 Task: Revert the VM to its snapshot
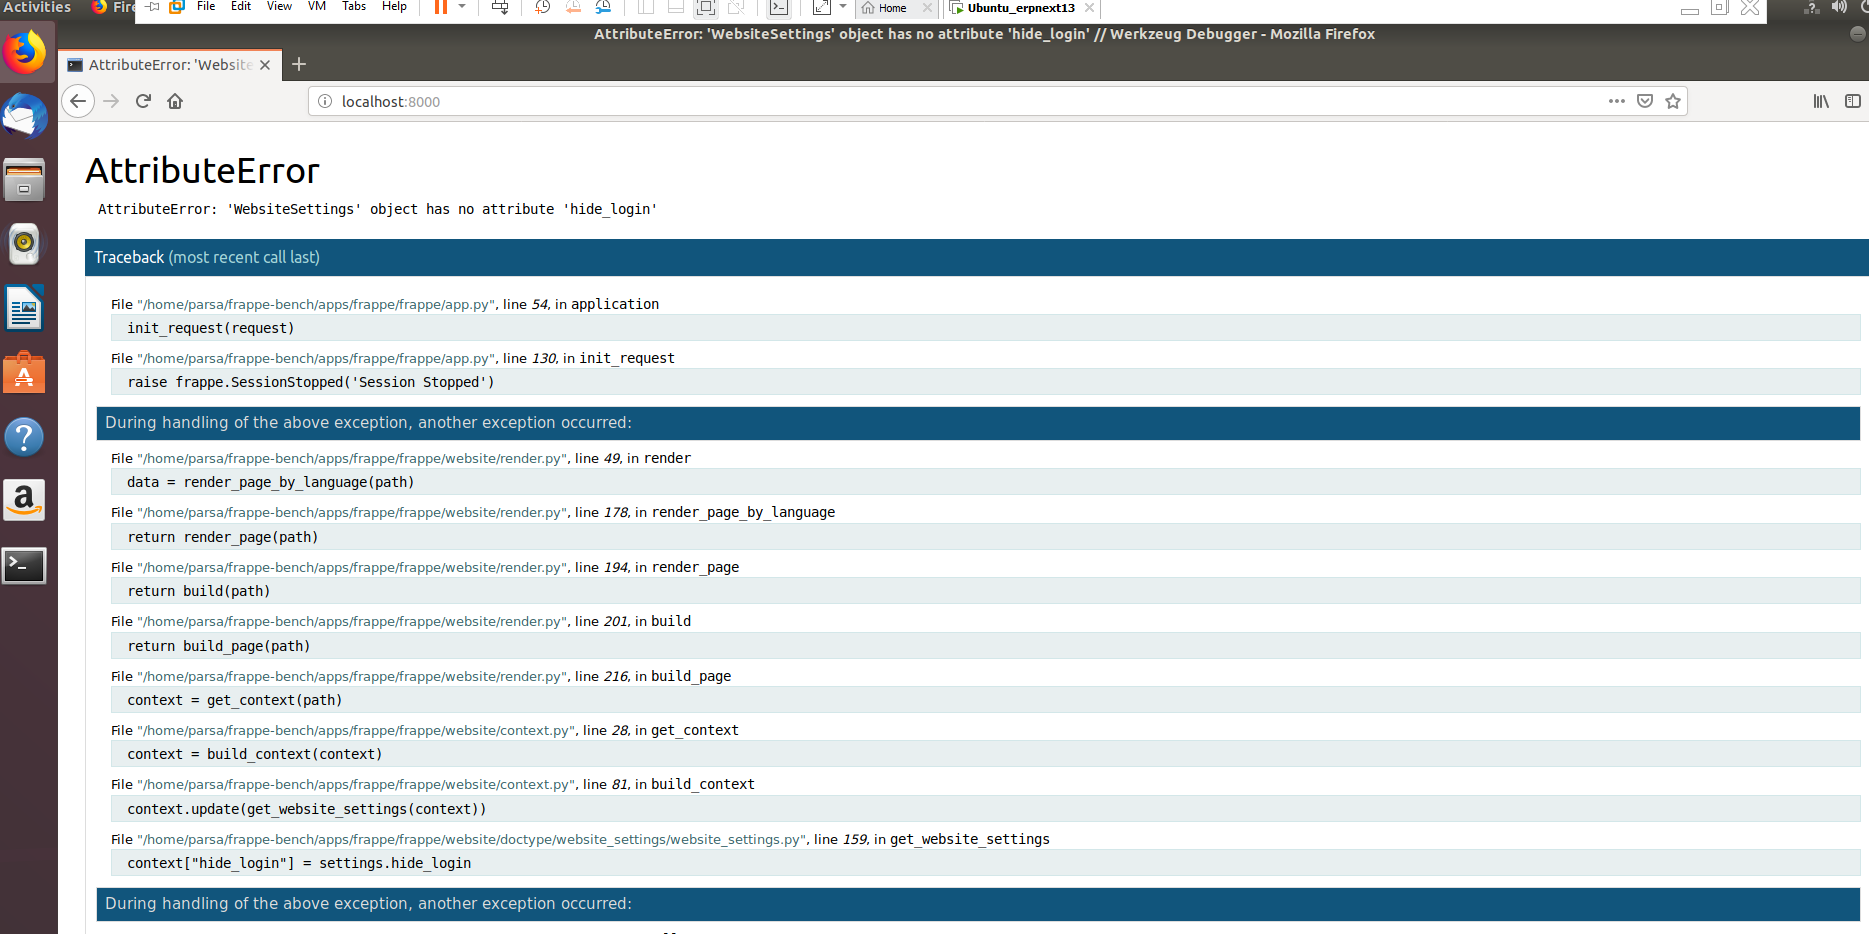point(572,7)
